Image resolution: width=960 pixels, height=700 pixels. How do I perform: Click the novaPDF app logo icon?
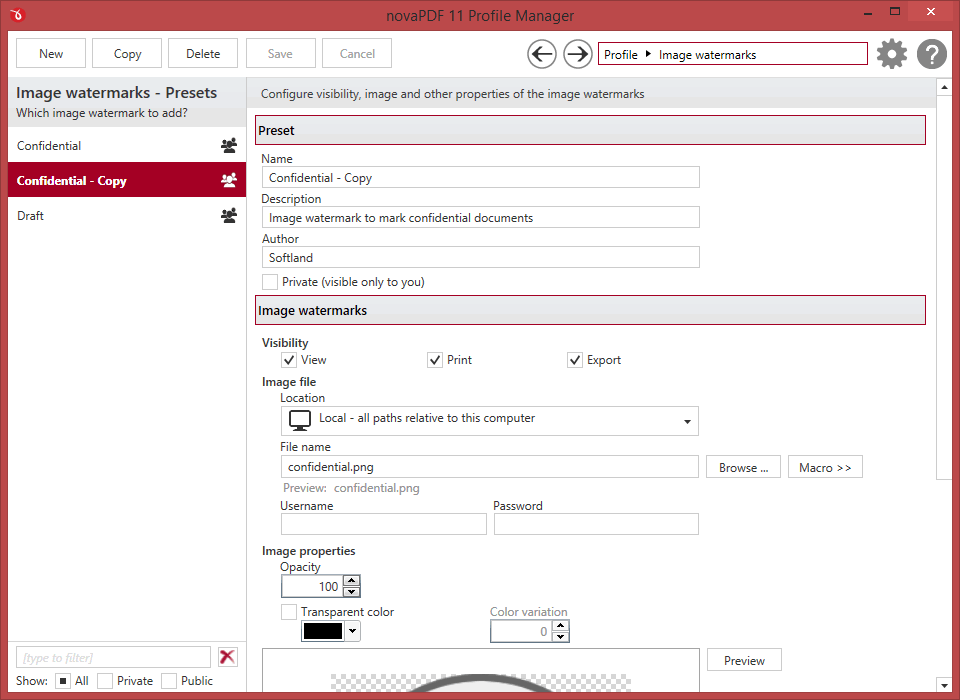tap(17, 14)
